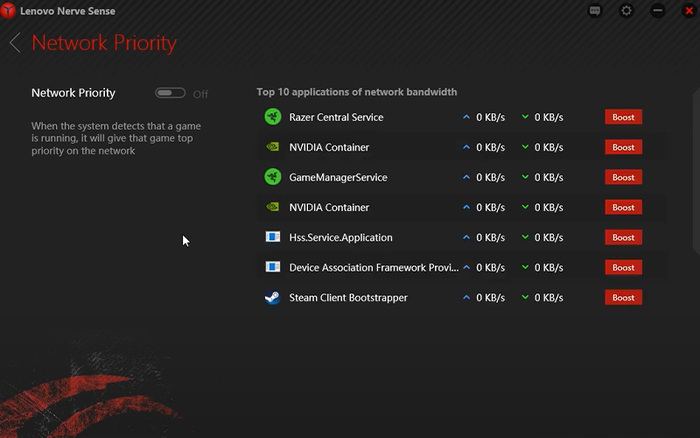Open the feedback chat icon in title bar

click(595, 10)
